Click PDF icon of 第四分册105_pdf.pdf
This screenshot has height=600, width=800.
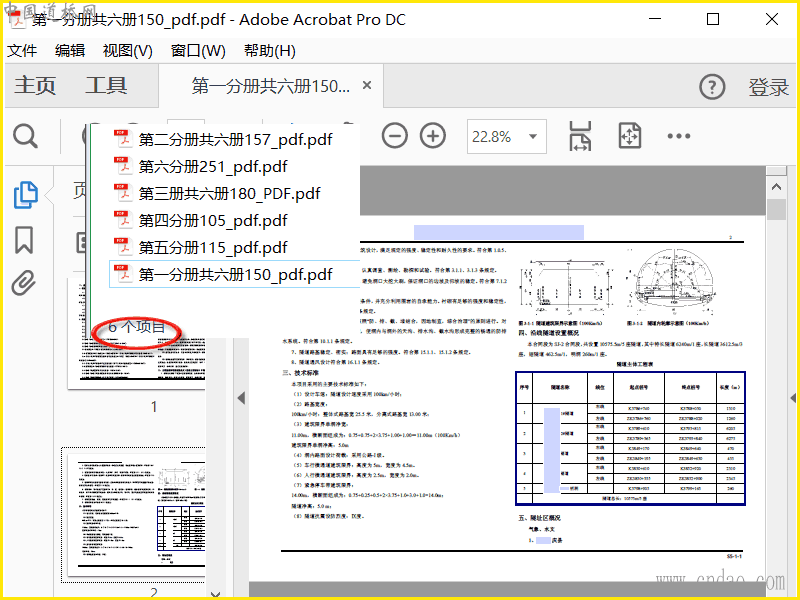(122, 220)
